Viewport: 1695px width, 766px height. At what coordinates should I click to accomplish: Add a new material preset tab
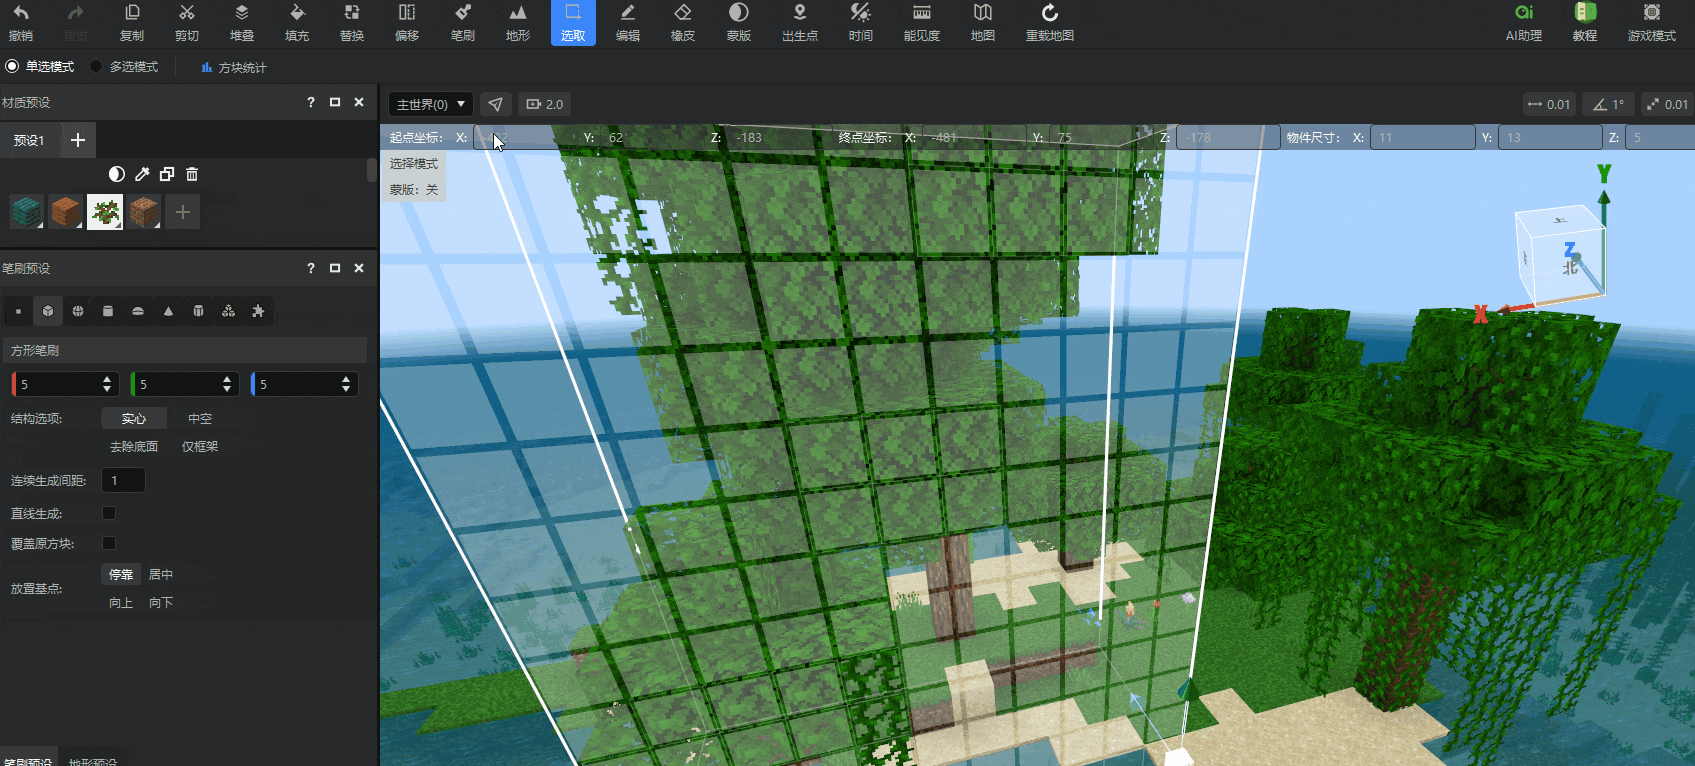click(x=78, y=140)
